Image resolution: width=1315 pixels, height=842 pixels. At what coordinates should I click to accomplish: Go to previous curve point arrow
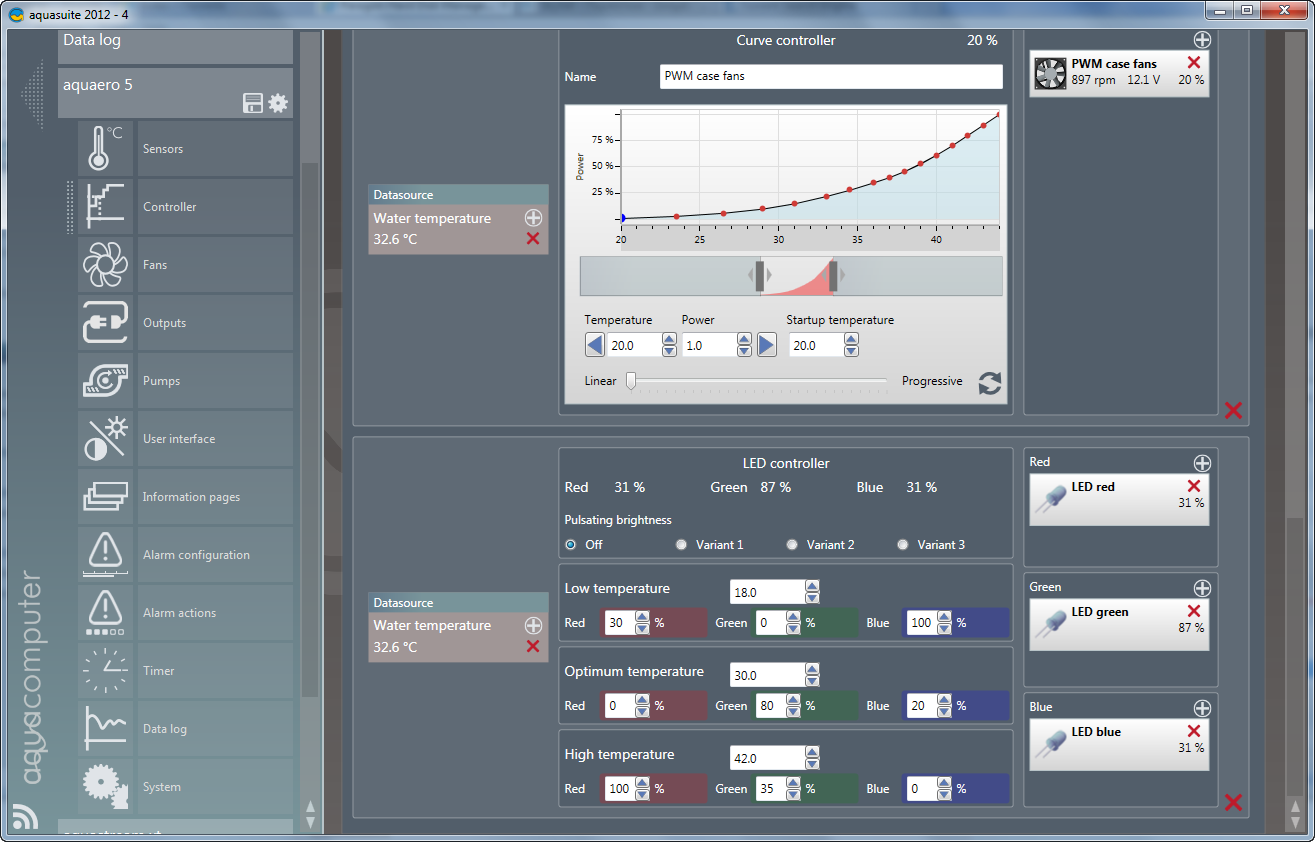(595, 345)
